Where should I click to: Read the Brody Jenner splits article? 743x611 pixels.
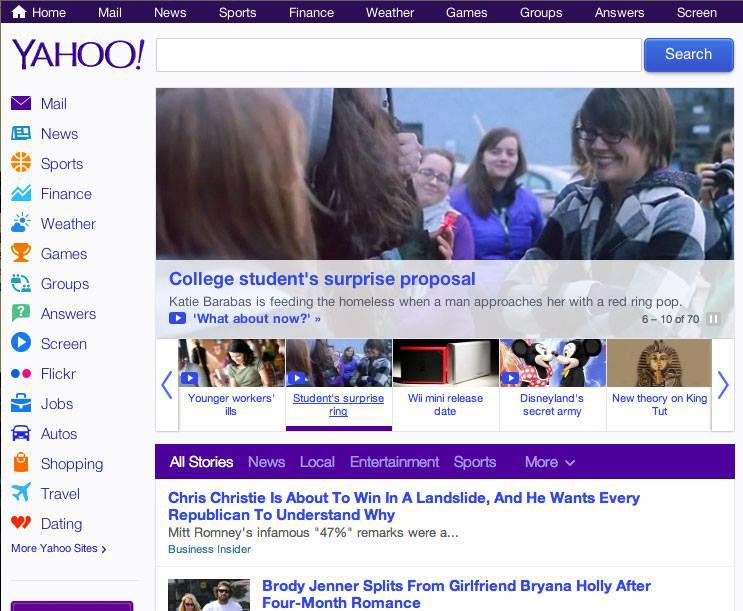pos(456,594)
